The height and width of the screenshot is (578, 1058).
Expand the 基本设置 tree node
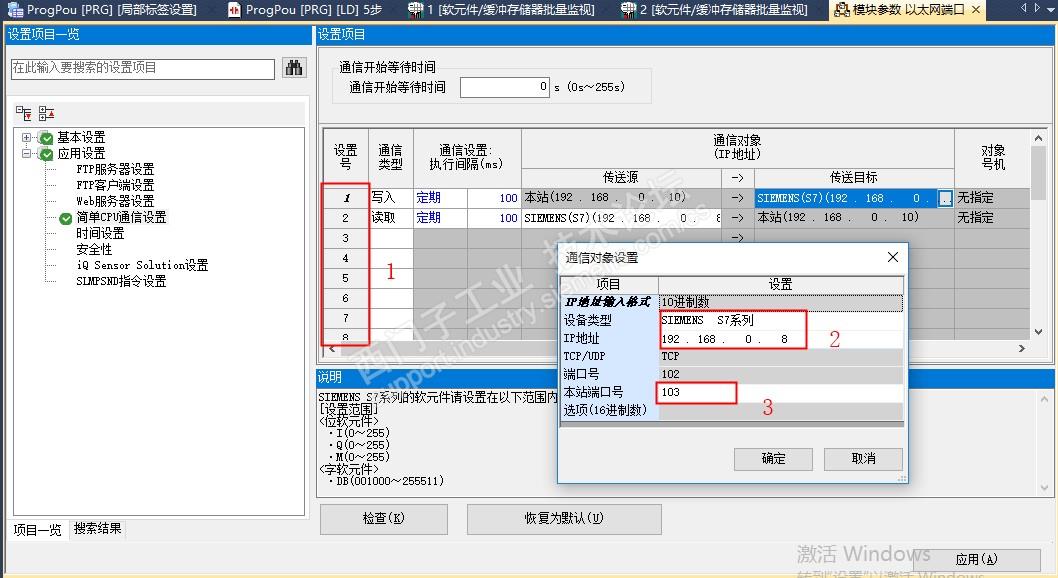(26, 138)
